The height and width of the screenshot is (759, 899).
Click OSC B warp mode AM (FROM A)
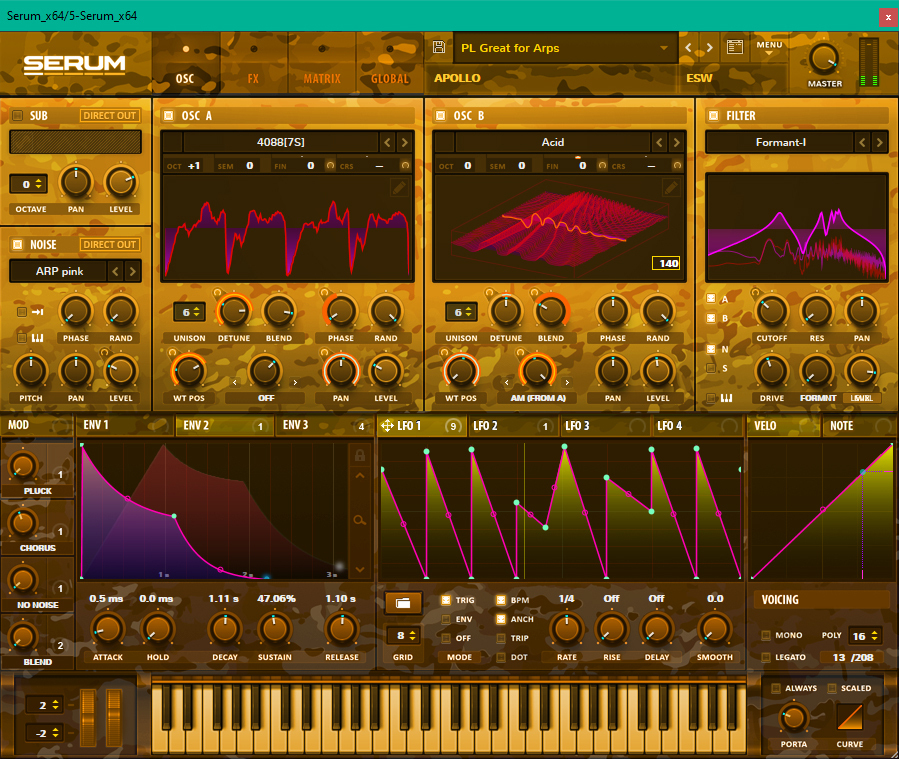click(x=538, y=398)
